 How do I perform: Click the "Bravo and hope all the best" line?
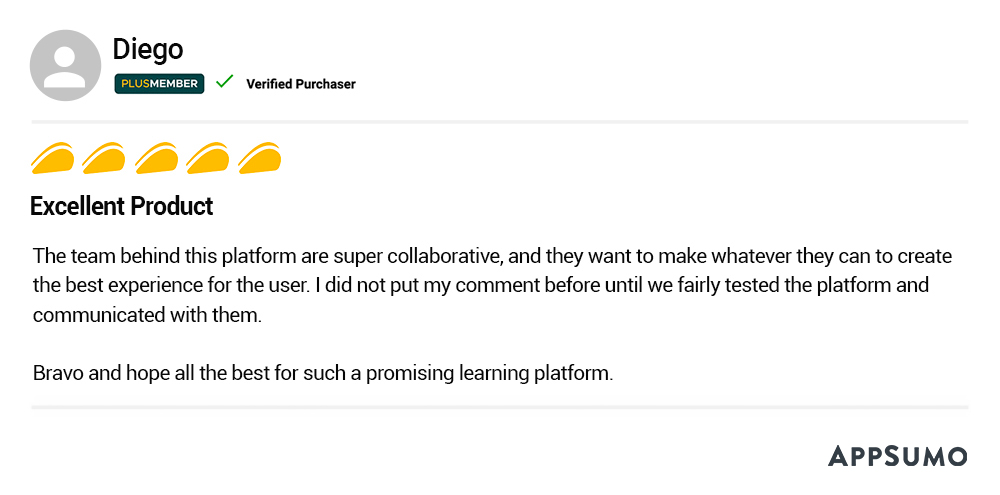322,374
